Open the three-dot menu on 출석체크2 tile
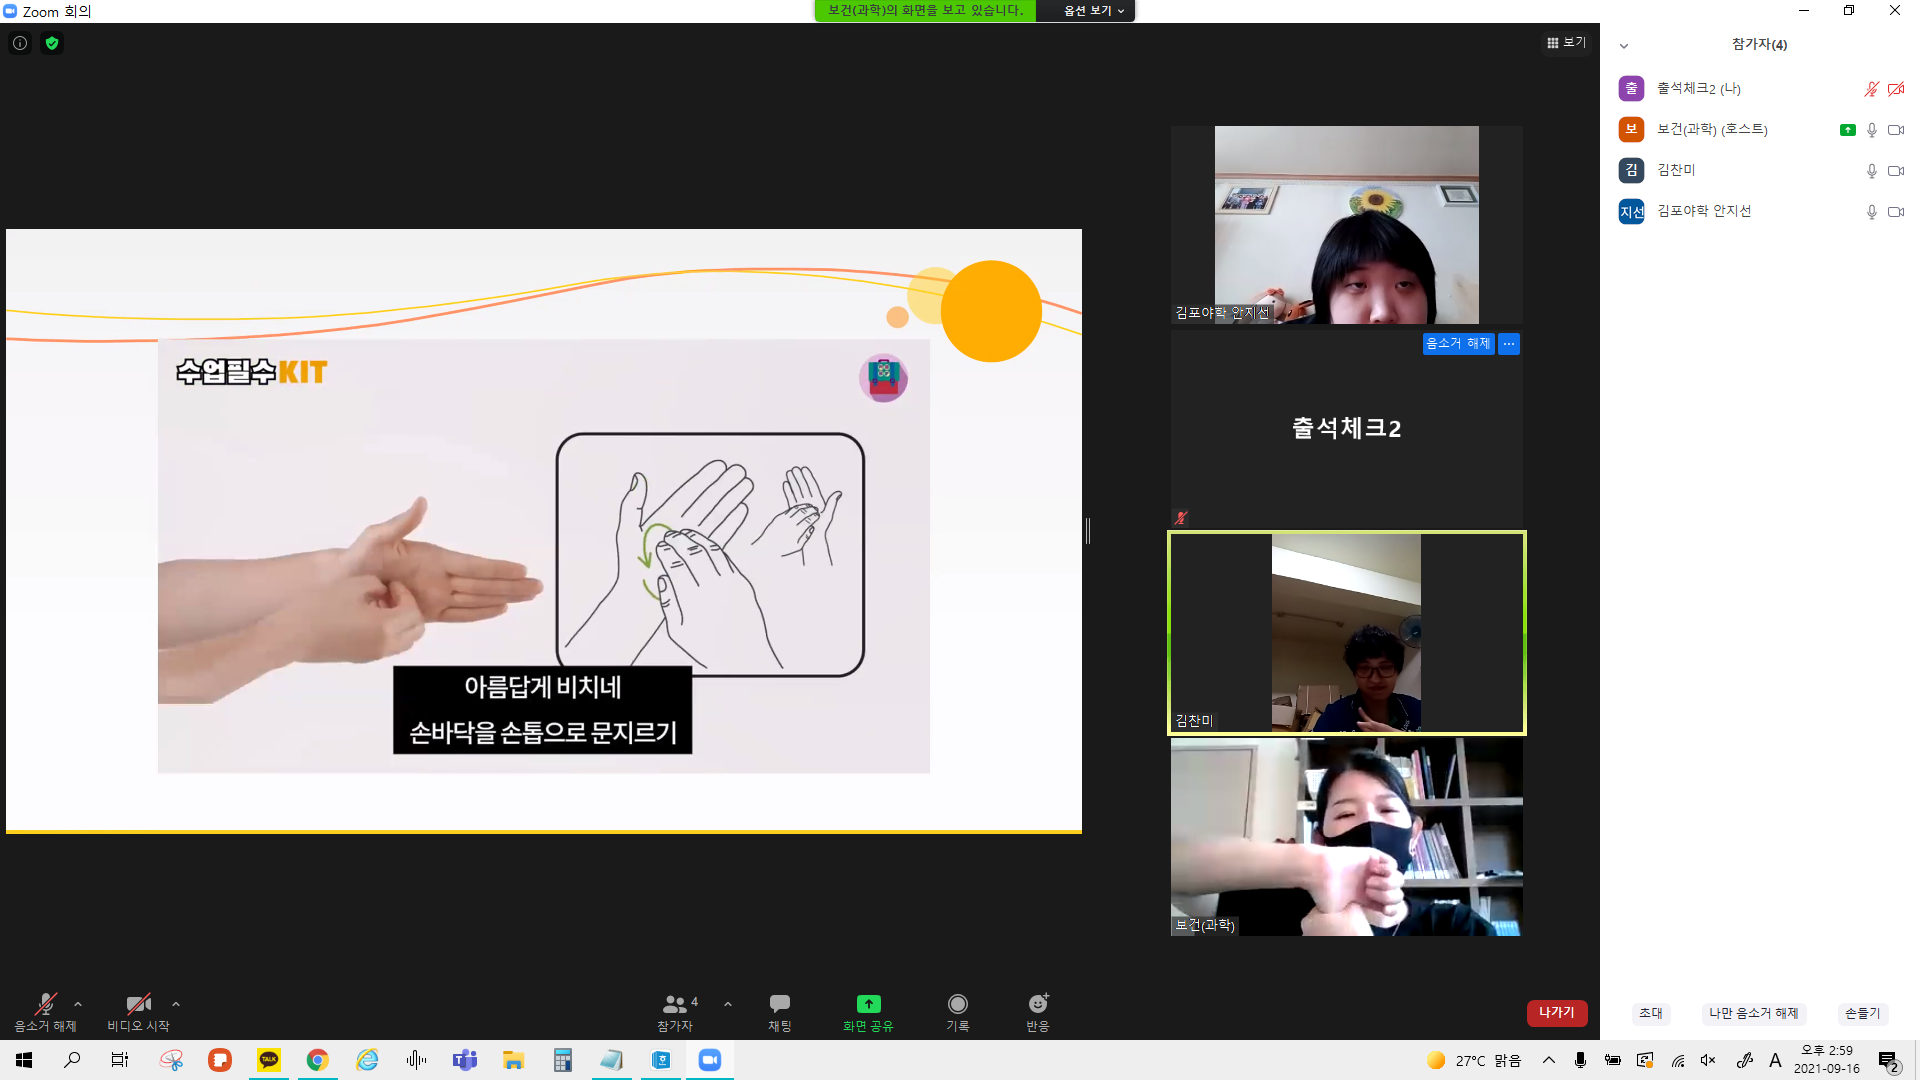The height and width of the screenshot is (1080, 1920). [1509, 343]
